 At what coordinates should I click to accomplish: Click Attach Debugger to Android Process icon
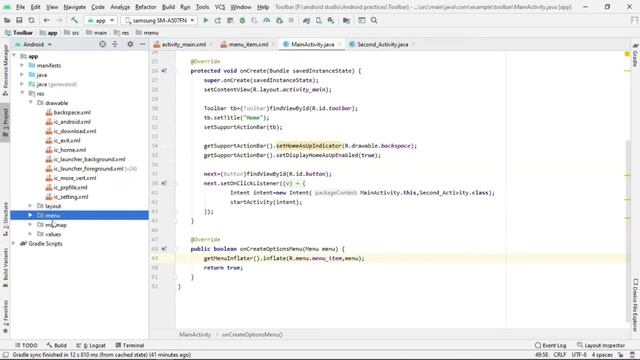pyautogui.click(x=279, y=20)
